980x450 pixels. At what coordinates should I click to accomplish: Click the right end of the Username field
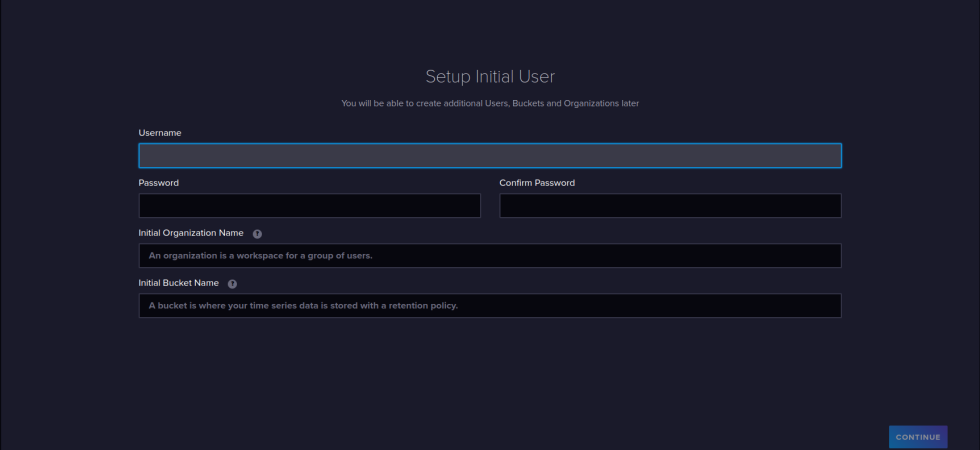click(820, 156)
